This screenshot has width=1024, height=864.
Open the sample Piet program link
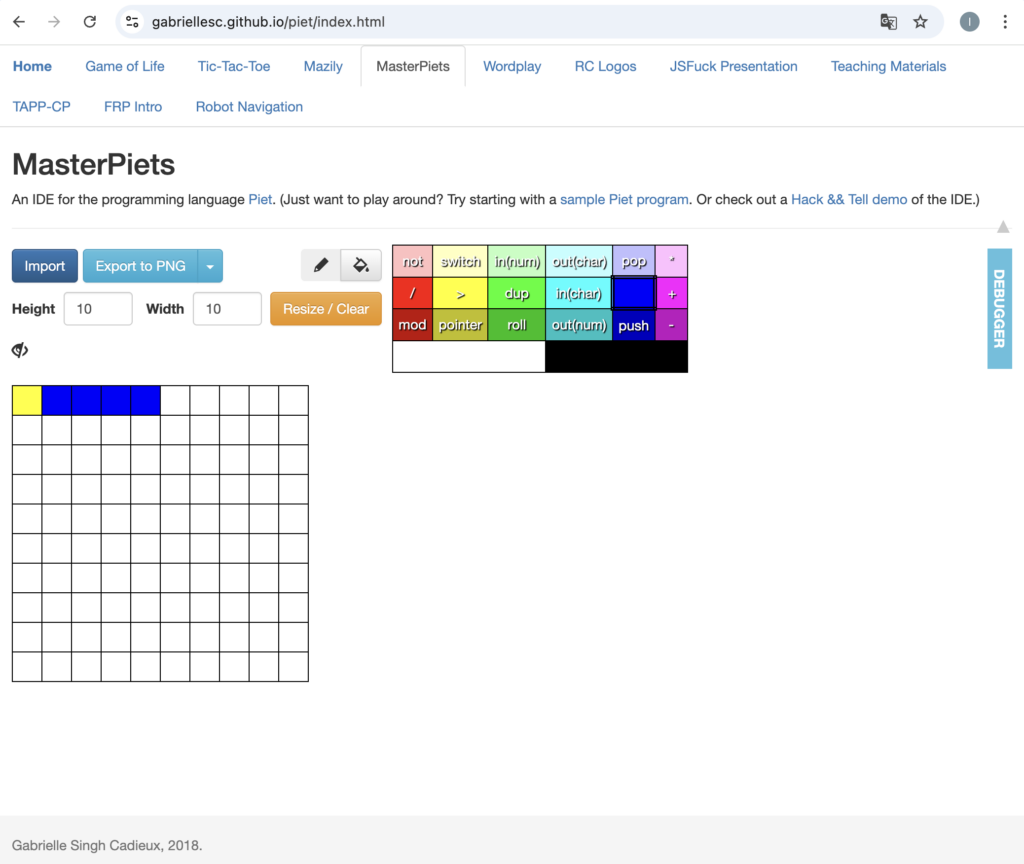(624, 199)
